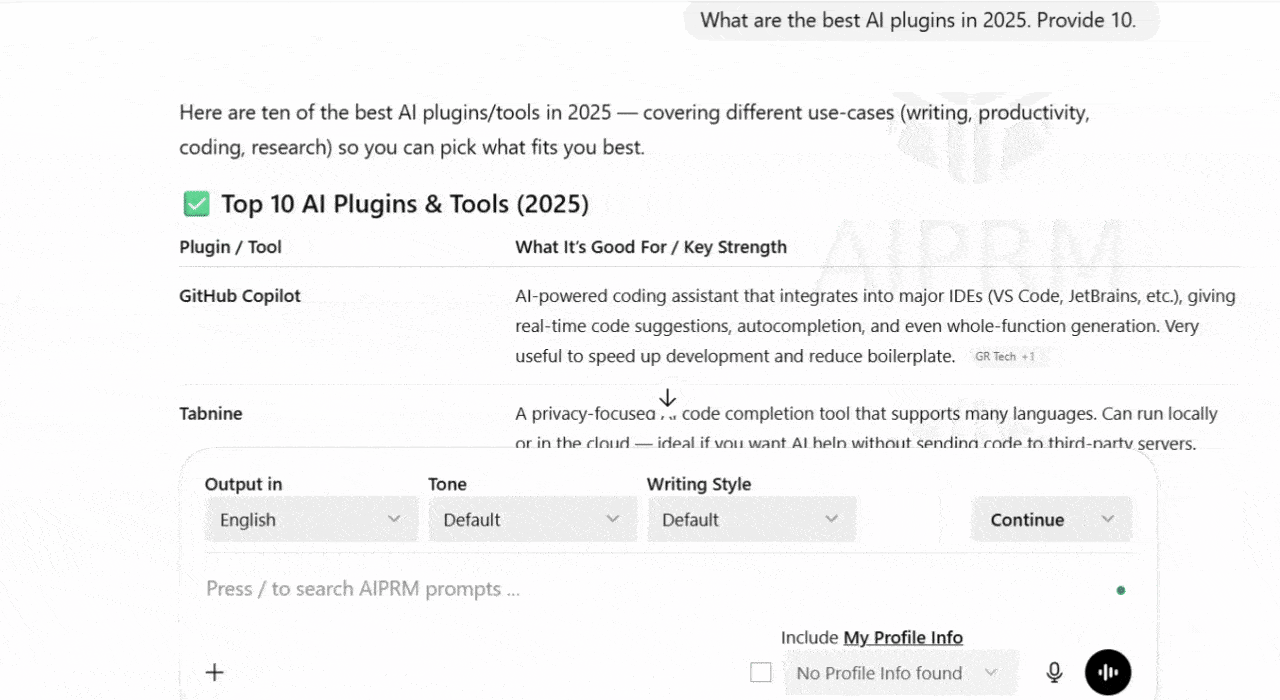Open the GR Tech source citation chip
This screenshot has width=1280, height=700.
(x=1004, y=357)
